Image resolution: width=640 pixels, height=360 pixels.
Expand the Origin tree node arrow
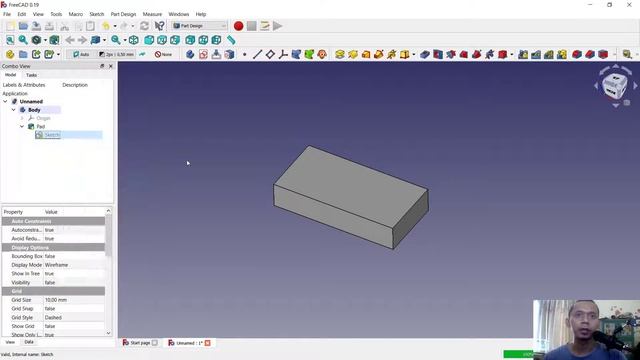(x=22, y=118)
